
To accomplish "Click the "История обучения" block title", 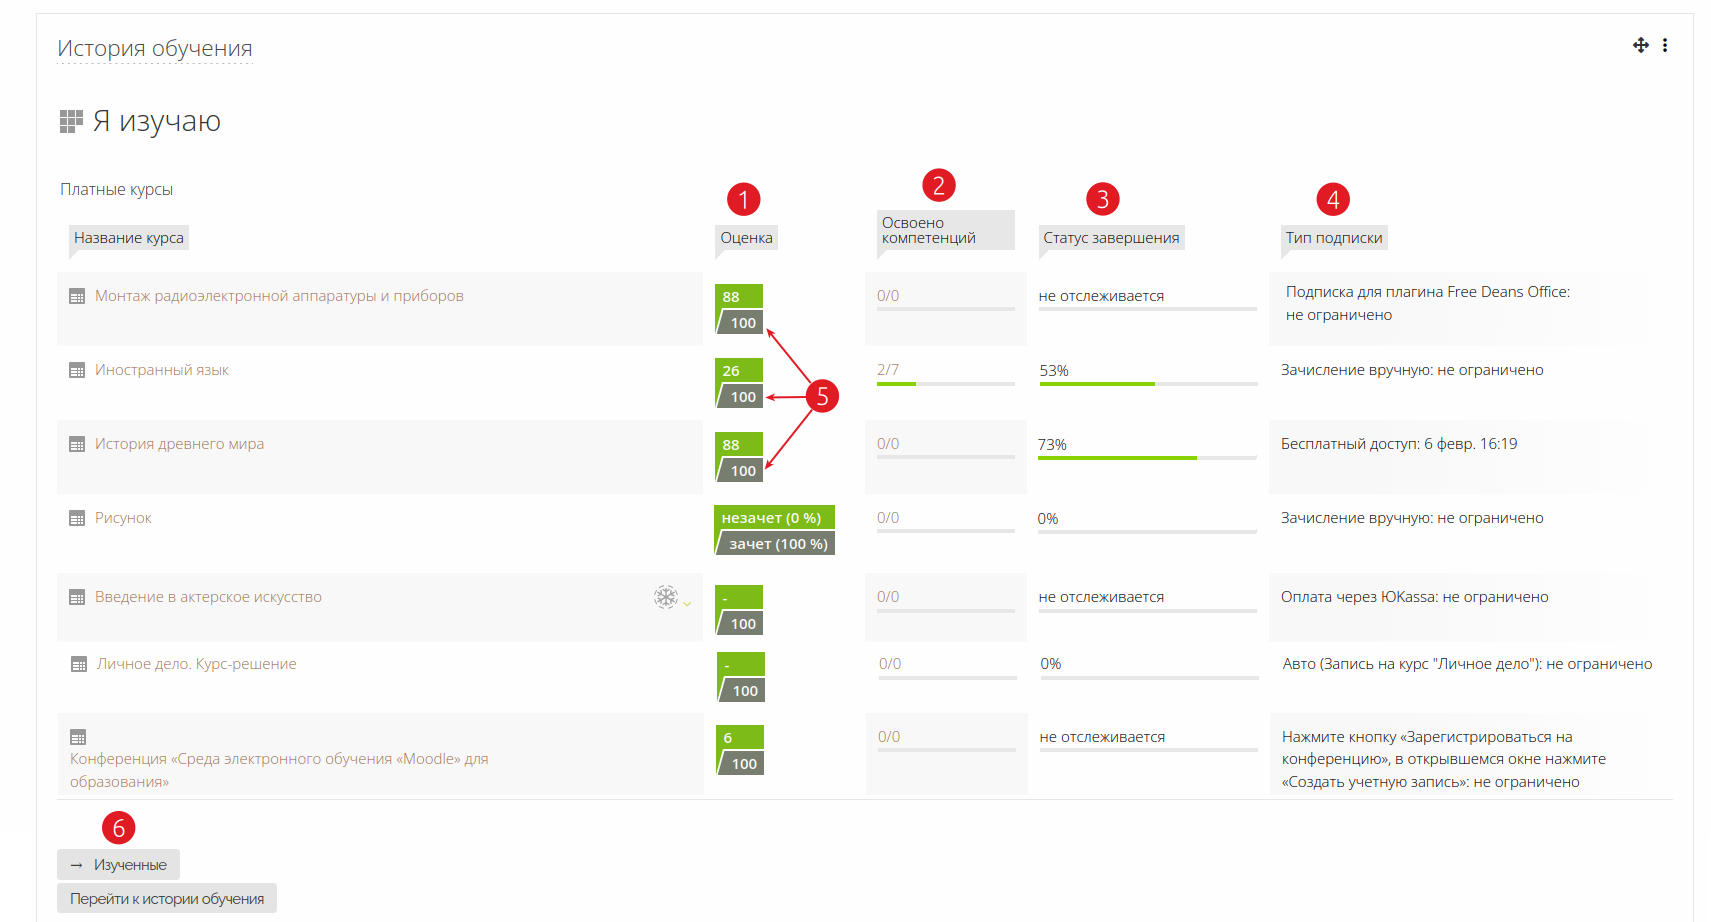I will [x=155, y=48].
